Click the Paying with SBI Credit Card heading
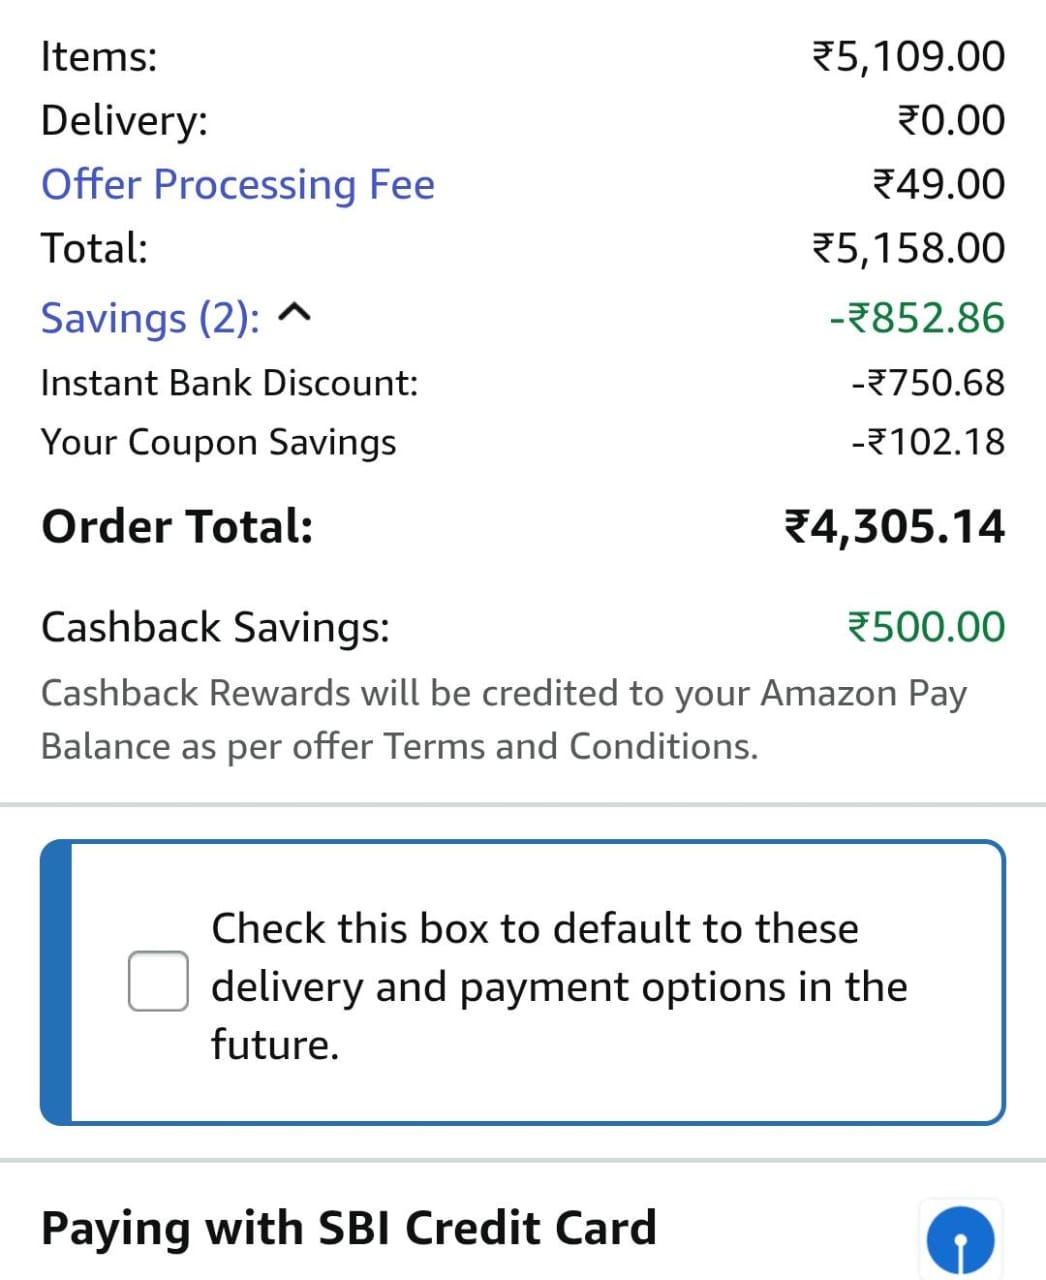The height and width of the screenshot is (1280, 1046). click(x=348, y=1228)
